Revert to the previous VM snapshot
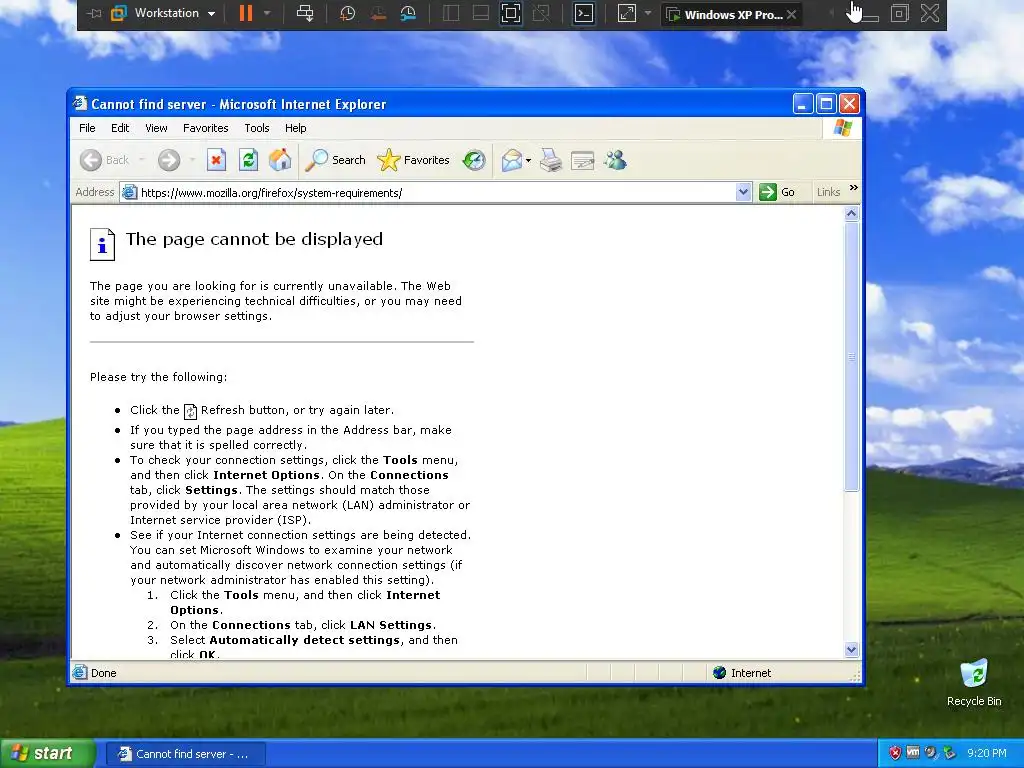 point(377,13)
